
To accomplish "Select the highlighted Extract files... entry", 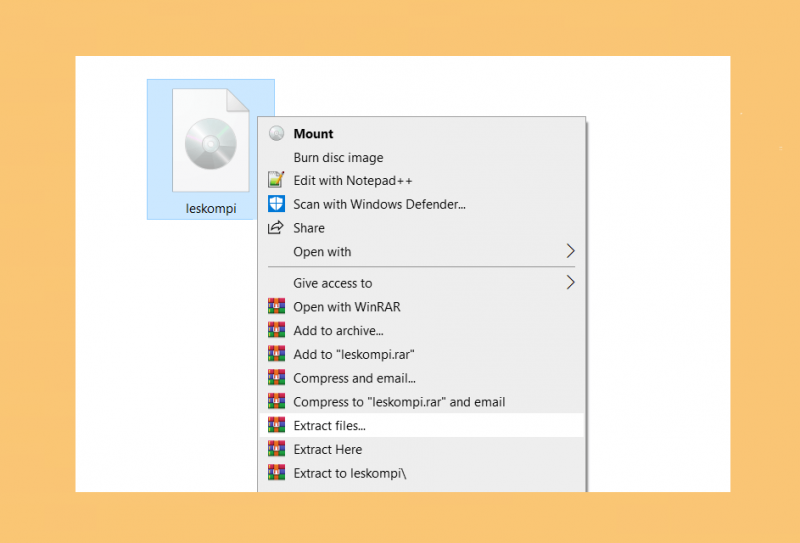I will click(x=421, y=425).
